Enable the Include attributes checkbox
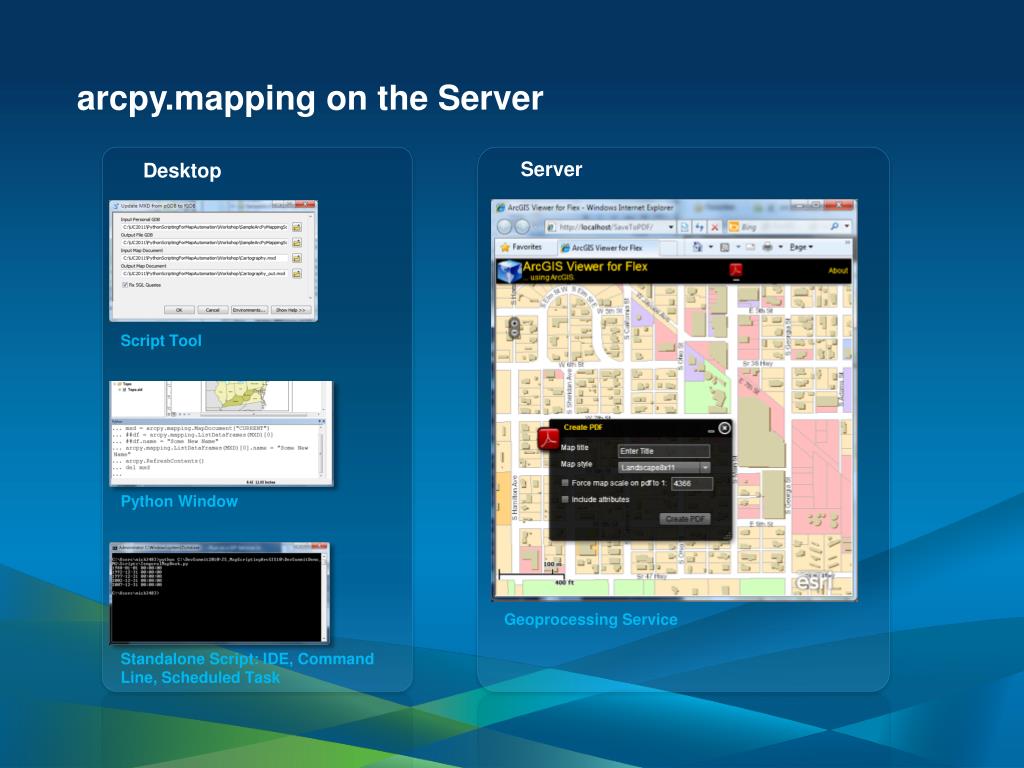Image resolution: width=1024 pixels, height=768 pixels. click(x=565, y=499)
